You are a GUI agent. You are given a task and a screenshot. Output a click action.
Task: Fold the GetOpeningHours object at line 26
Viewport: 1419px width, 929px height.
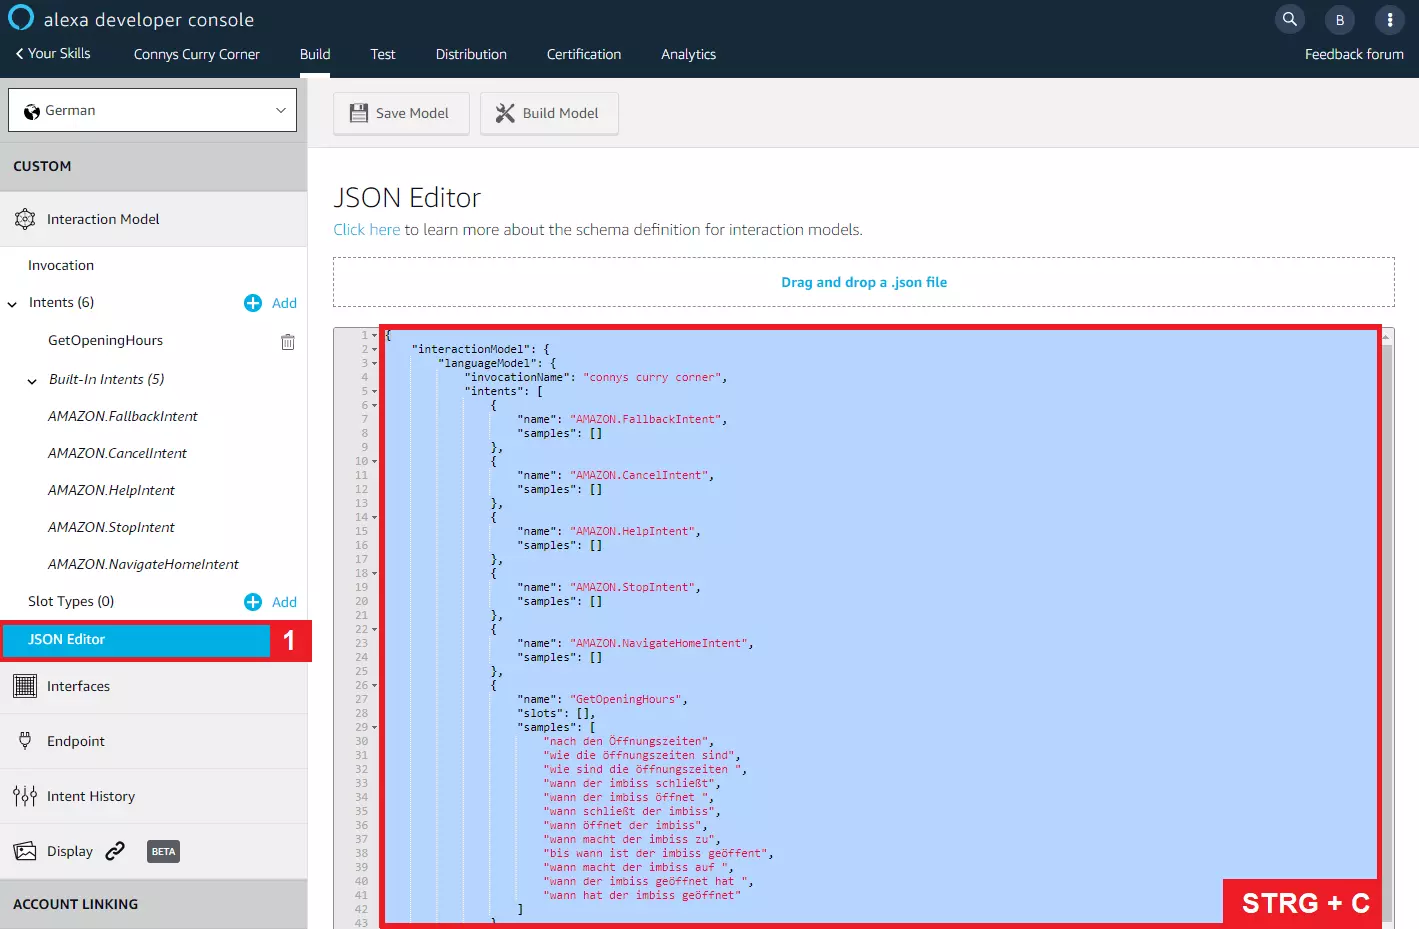pyautogui.click(x=375, y=685)
